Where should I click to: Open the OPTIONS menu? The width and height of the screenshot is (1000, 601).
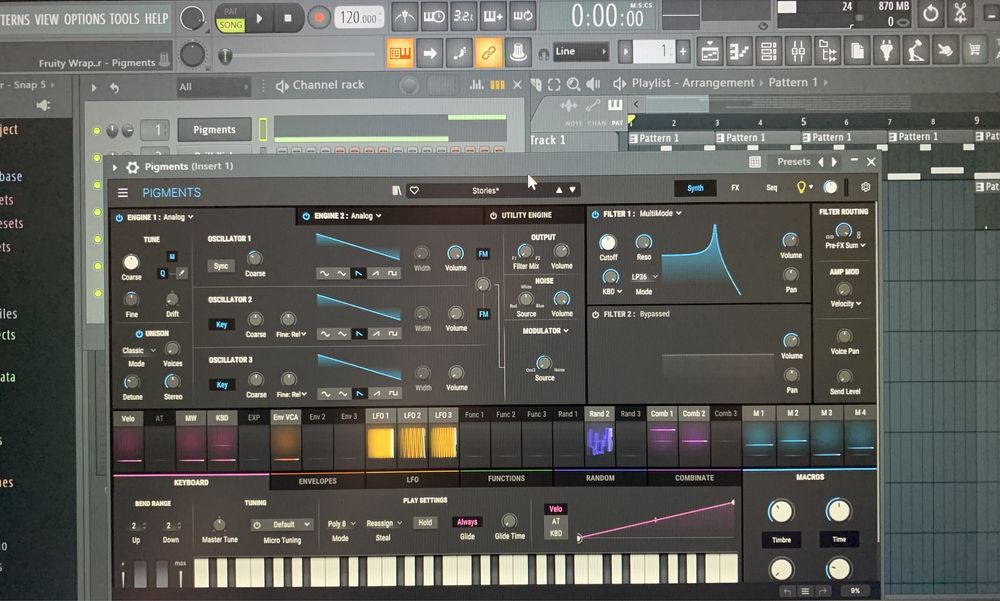84,19
